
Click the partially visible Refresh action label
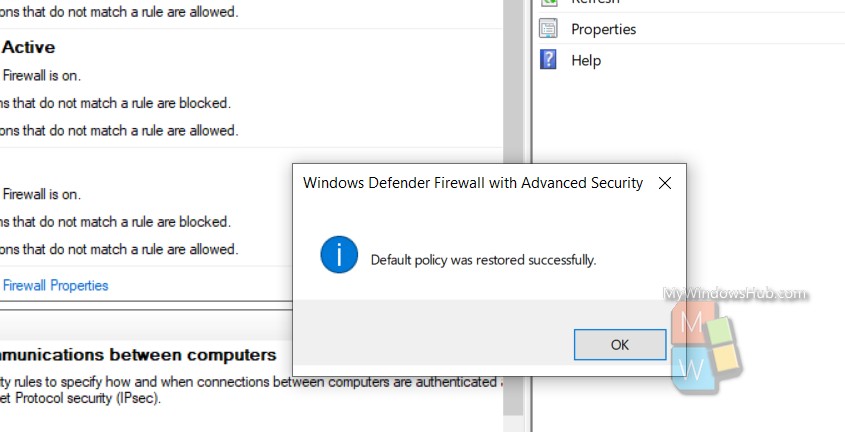tap(595, 2)
